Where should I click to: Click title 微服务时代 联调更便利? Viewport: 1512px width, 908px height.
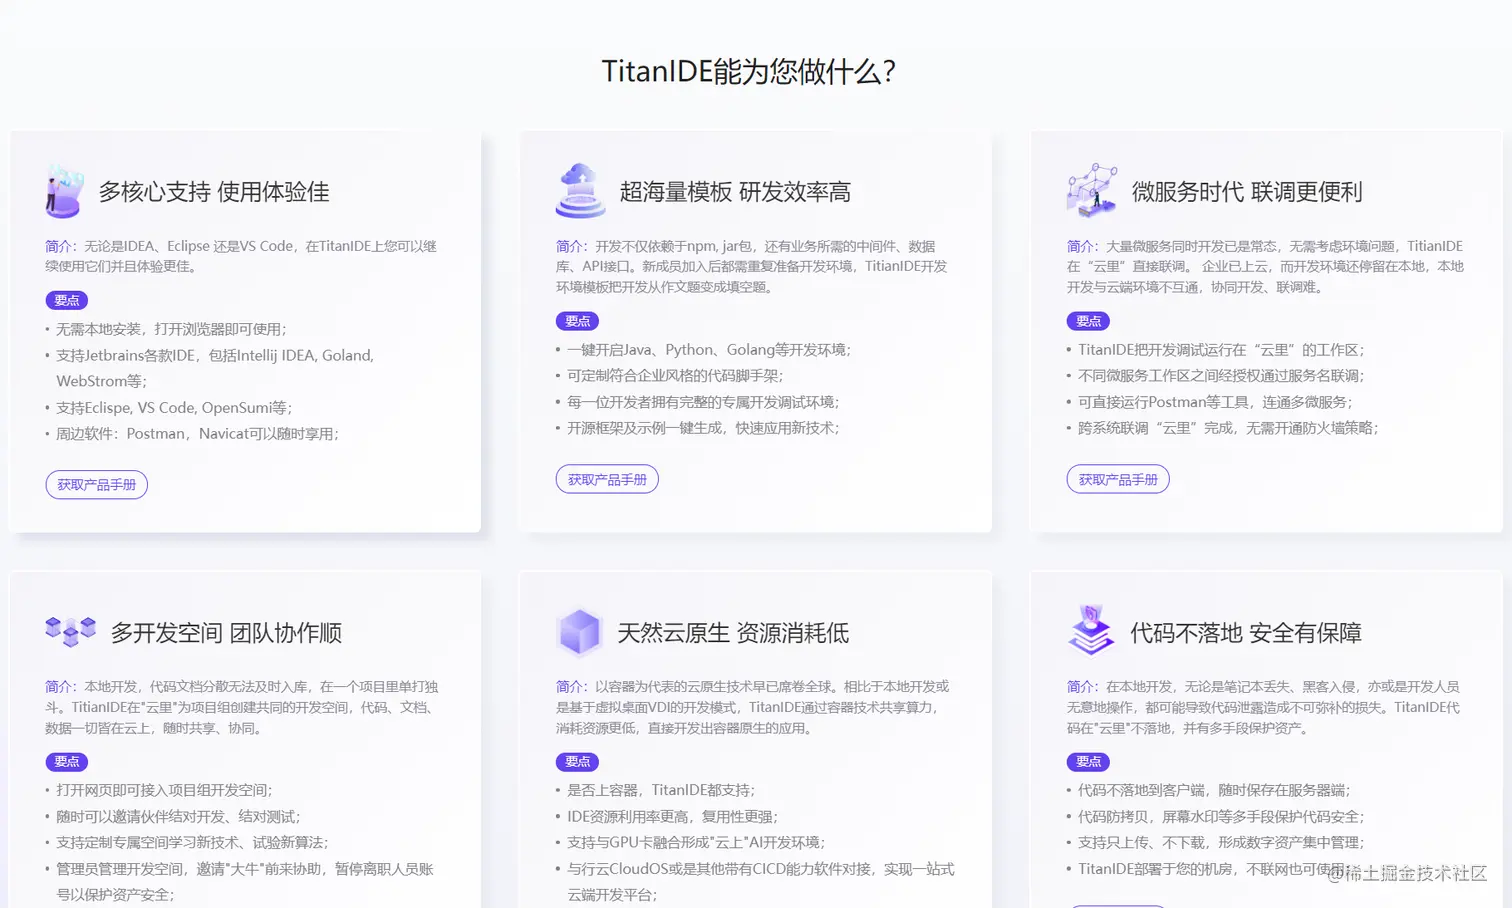(x=1247, y=192)
